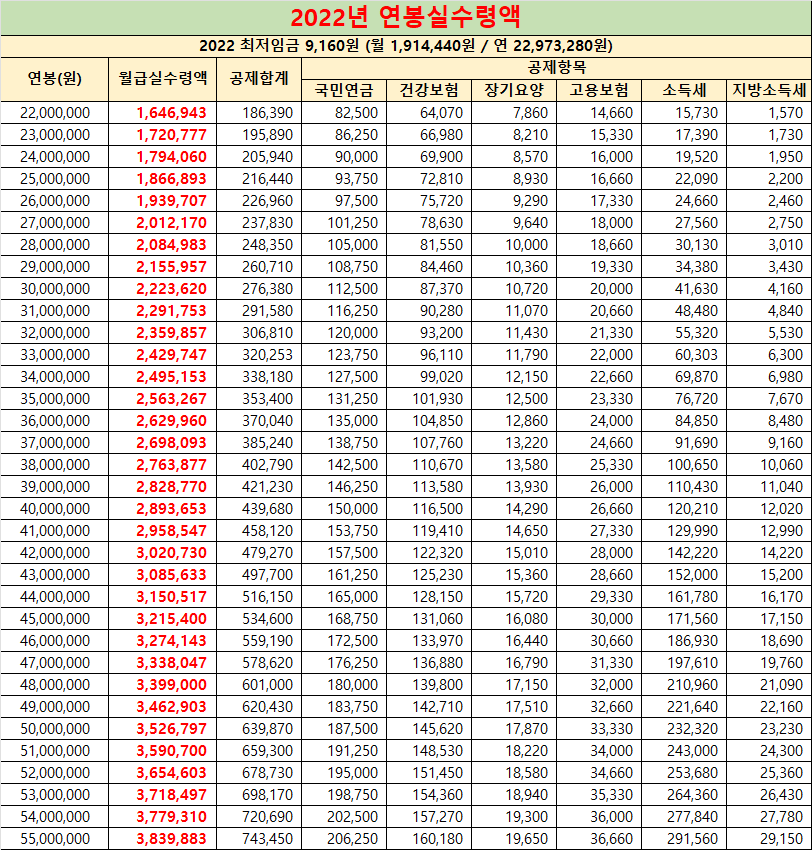Image resolution: width=812 pixels, height=850 pixels.
Task: Select the salary cell 55,000,000
Action: click(55, 839)
